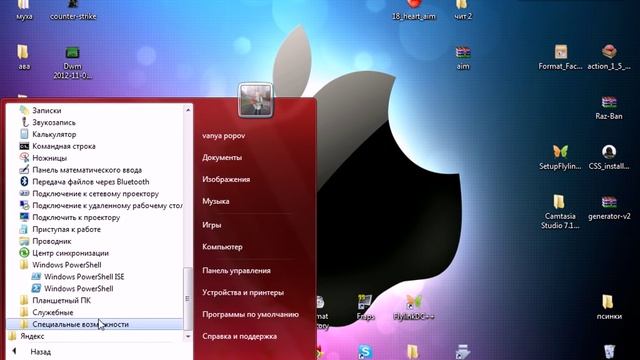Collapse the Windows PowerShell folder
This screenshot has width=640, height=360.
coord(67,264)
